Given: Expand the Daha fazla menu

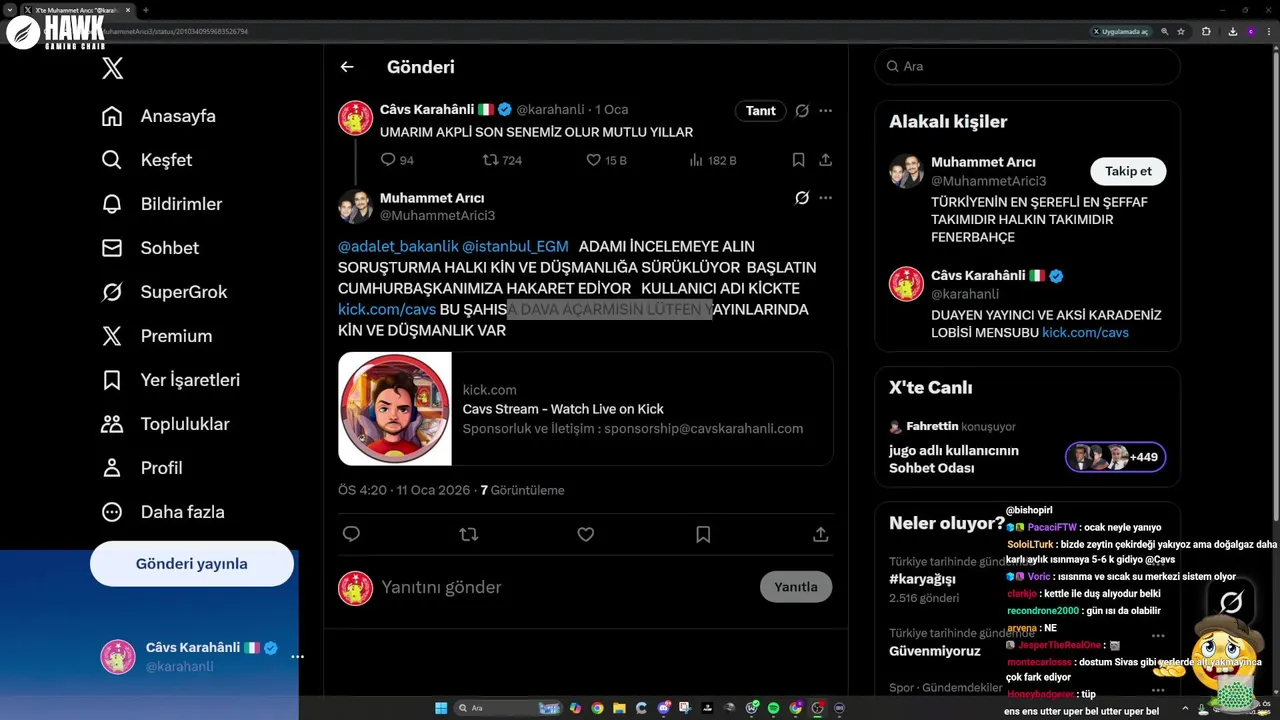Looking at the screenshot, I should (x=163, y=512).
